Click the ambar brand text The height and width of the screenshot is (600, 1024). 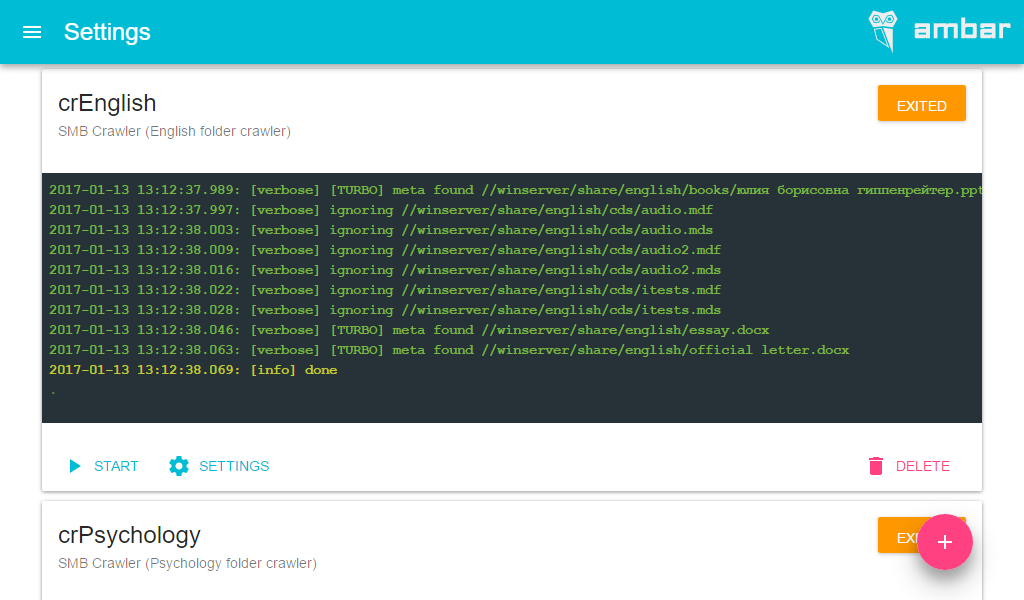tap(961, 29)
